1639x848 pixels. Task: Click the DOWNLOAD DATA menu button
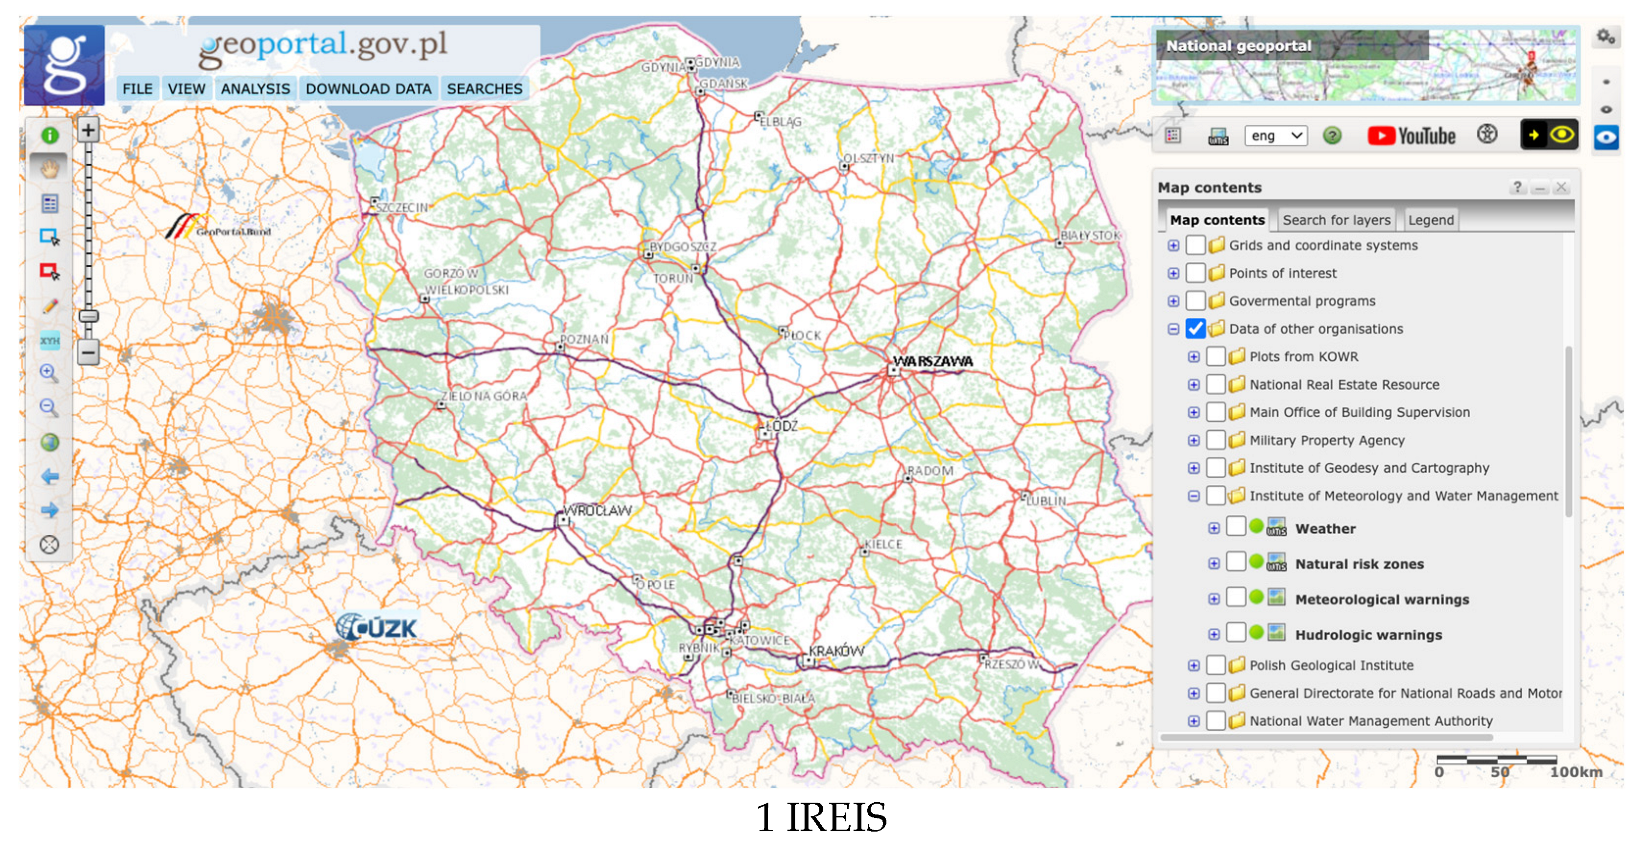click(368, 89)
